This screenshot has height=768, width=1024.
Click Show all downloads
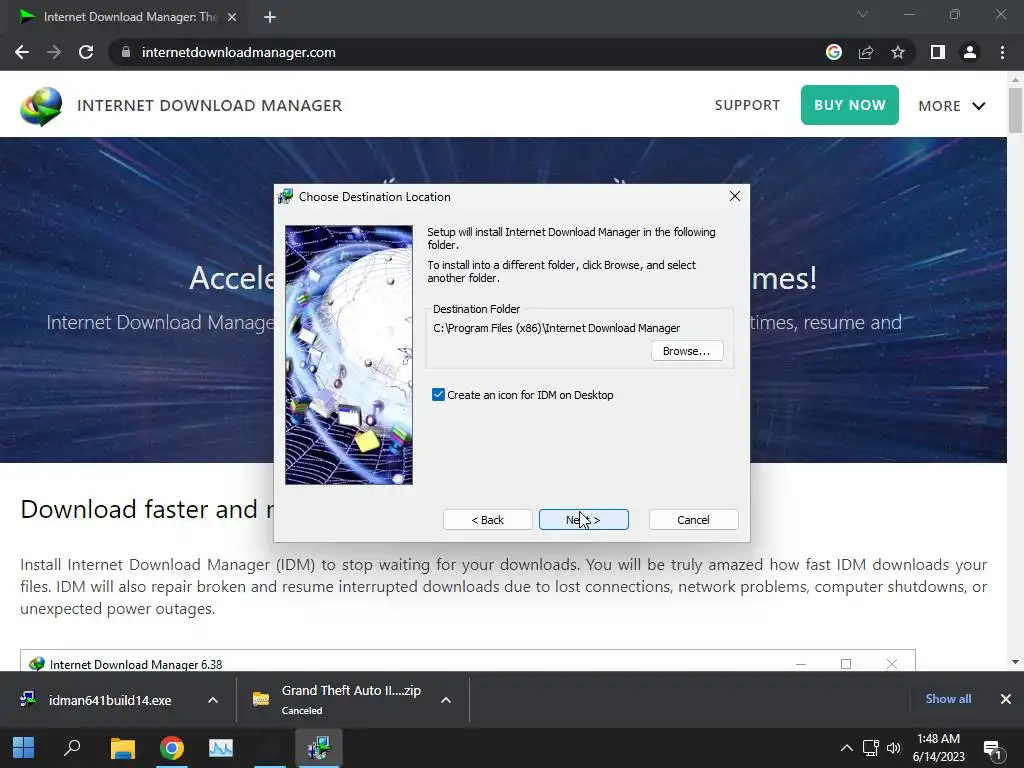[x=948, y=699]
